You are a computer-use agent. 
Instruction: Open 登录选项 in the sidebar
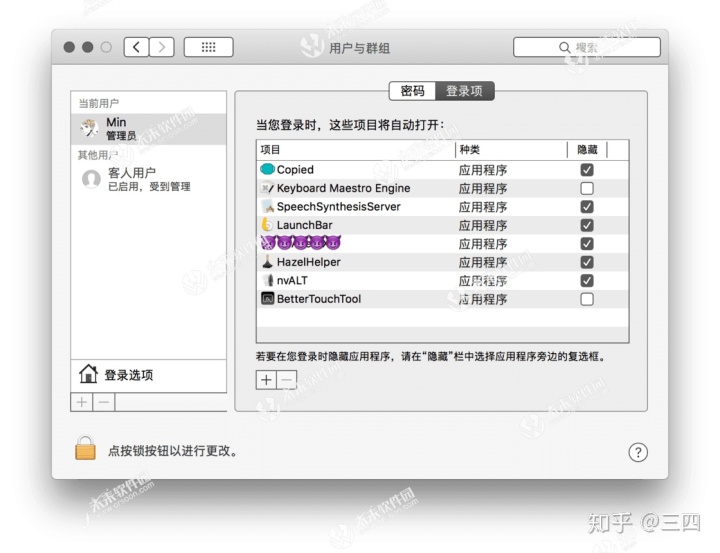click(x=149, y=375)
